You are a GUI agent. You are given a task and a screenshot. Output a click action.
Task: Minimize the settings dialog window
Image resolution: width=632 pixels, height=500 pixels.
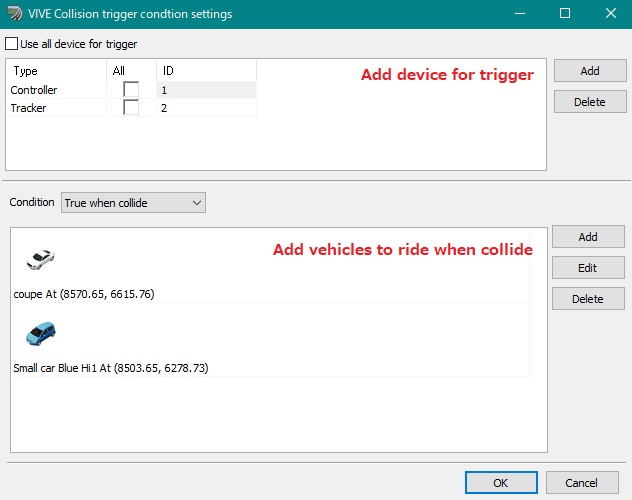click(x=520, y=13)
